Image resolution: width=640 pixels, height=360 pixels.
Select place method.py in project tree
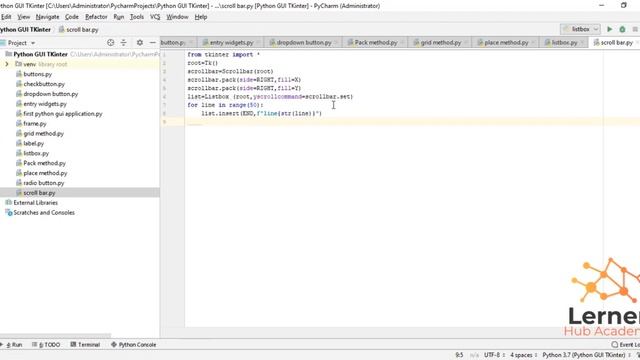coord(45,173)
